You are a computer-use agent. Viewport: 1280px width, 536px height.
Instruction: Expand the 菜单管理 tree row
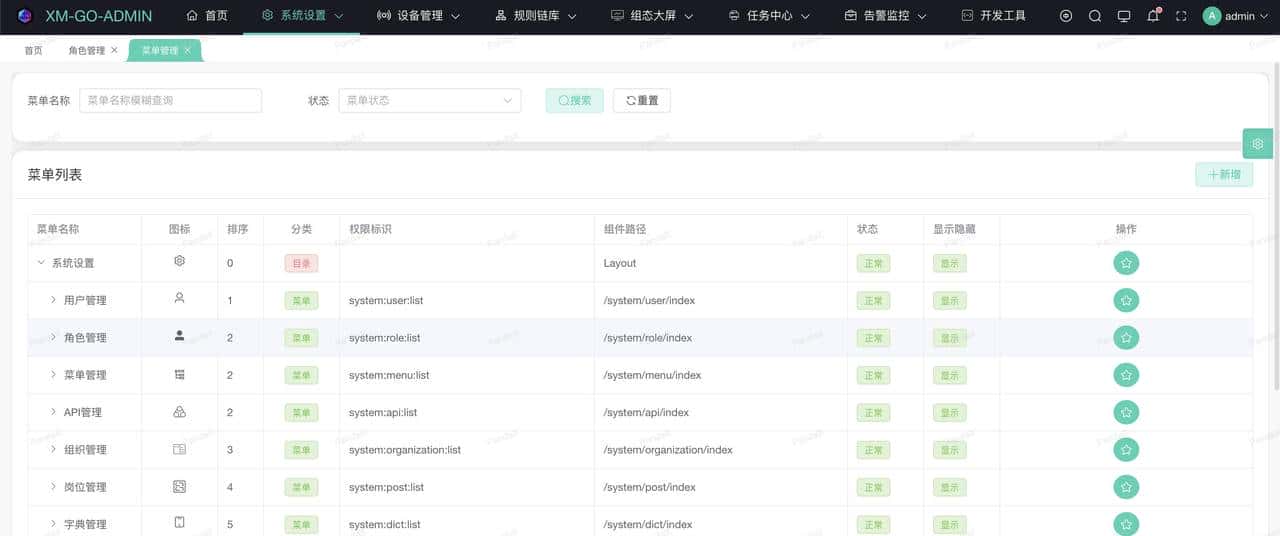pyautogui.click(x=54, y=375)
